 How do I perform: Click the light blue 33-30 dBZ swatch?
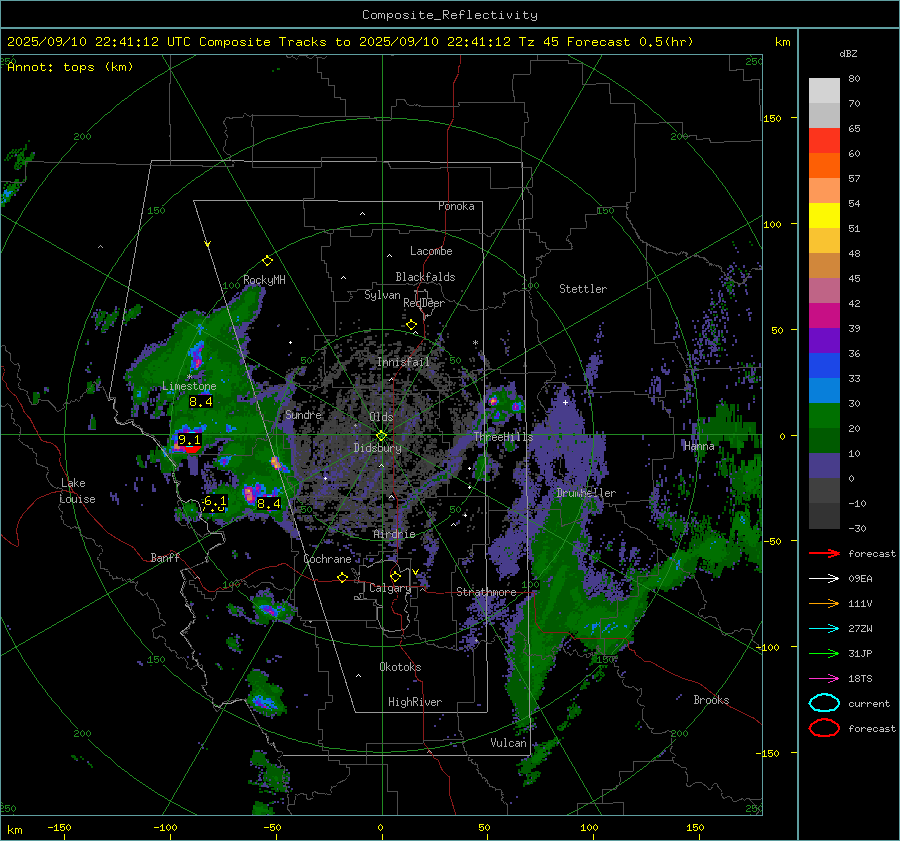point(824,390)
